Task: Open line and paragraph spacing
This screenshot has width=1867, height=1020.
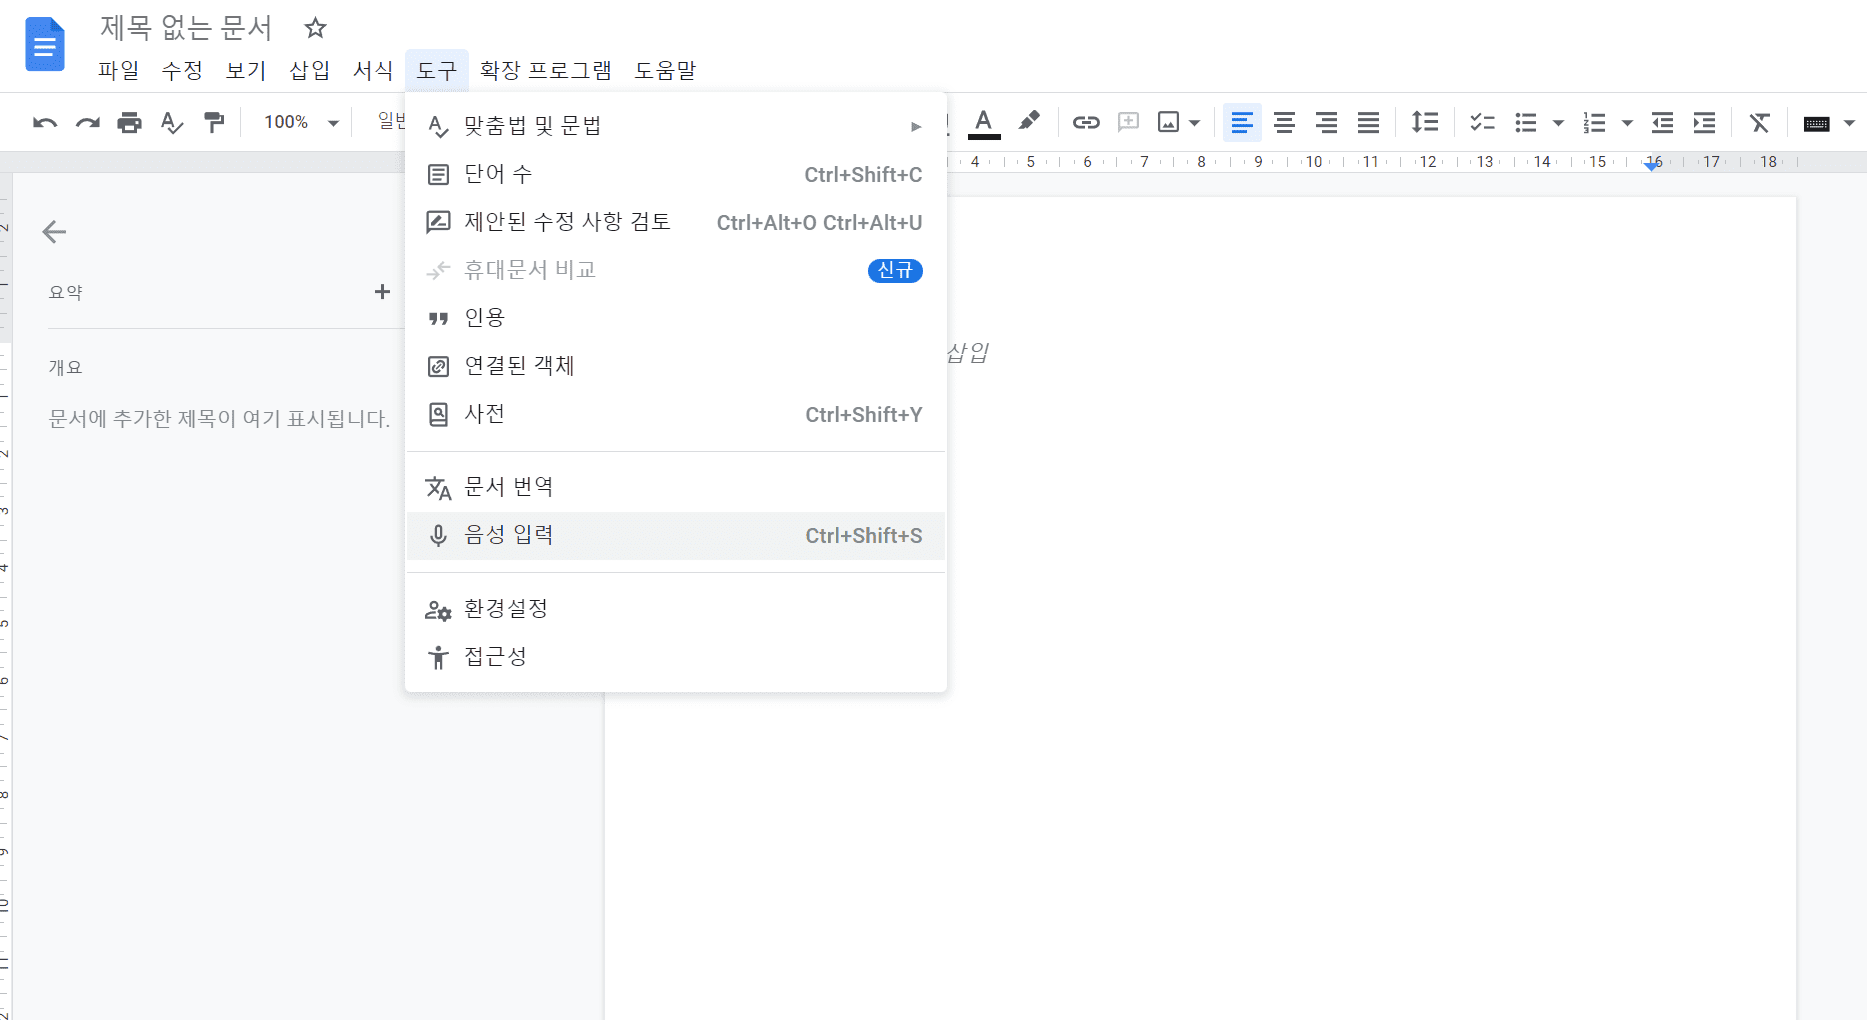Action: point(1425,122)
